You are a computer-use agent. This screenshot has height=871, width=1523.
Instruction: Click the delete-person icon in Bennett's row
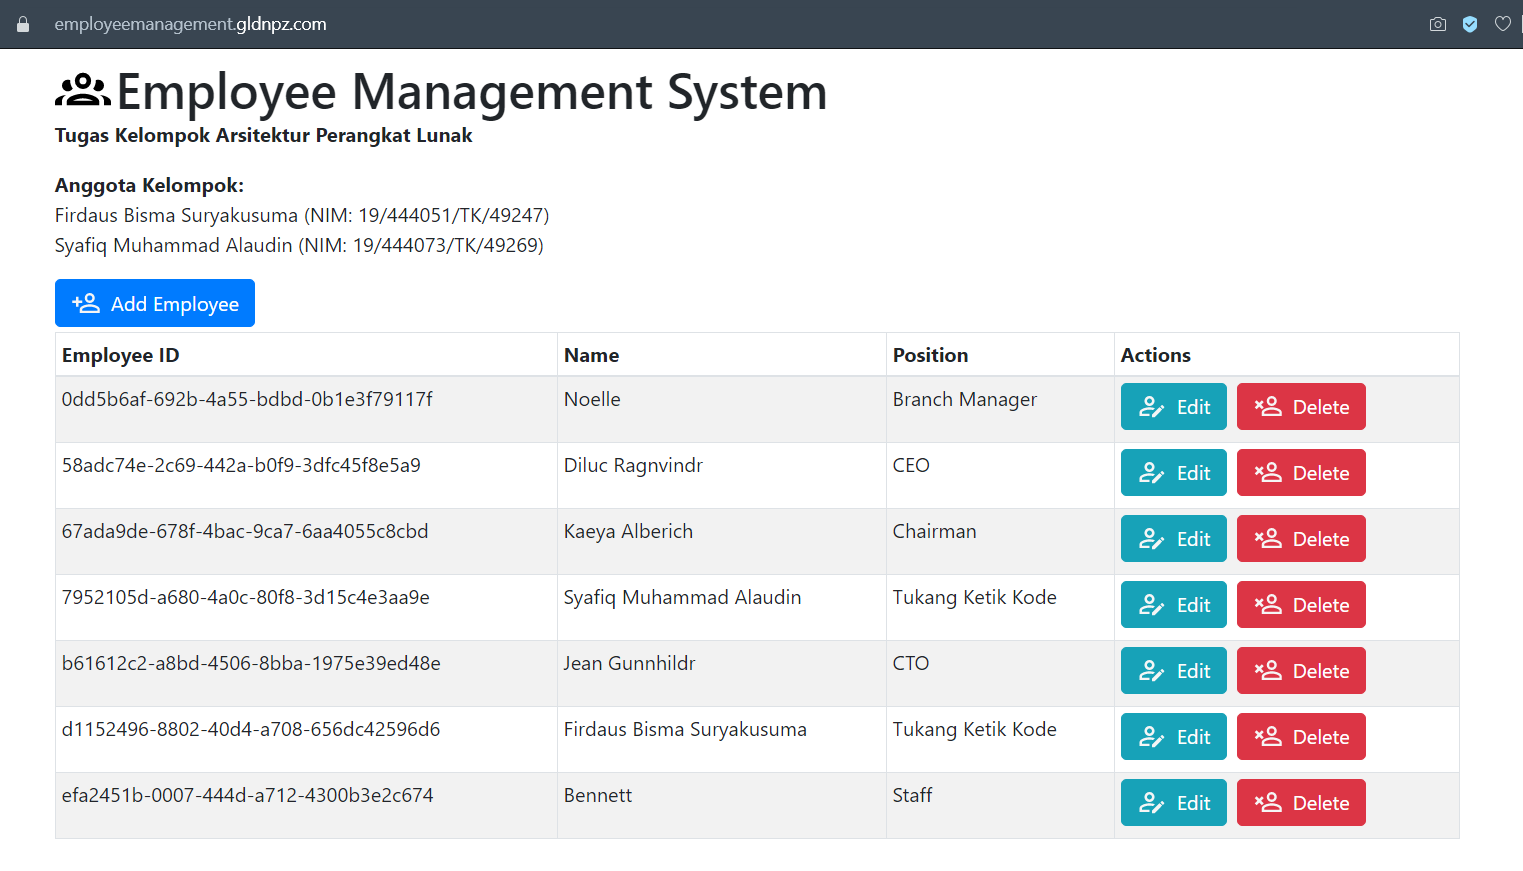[1268, 802]
